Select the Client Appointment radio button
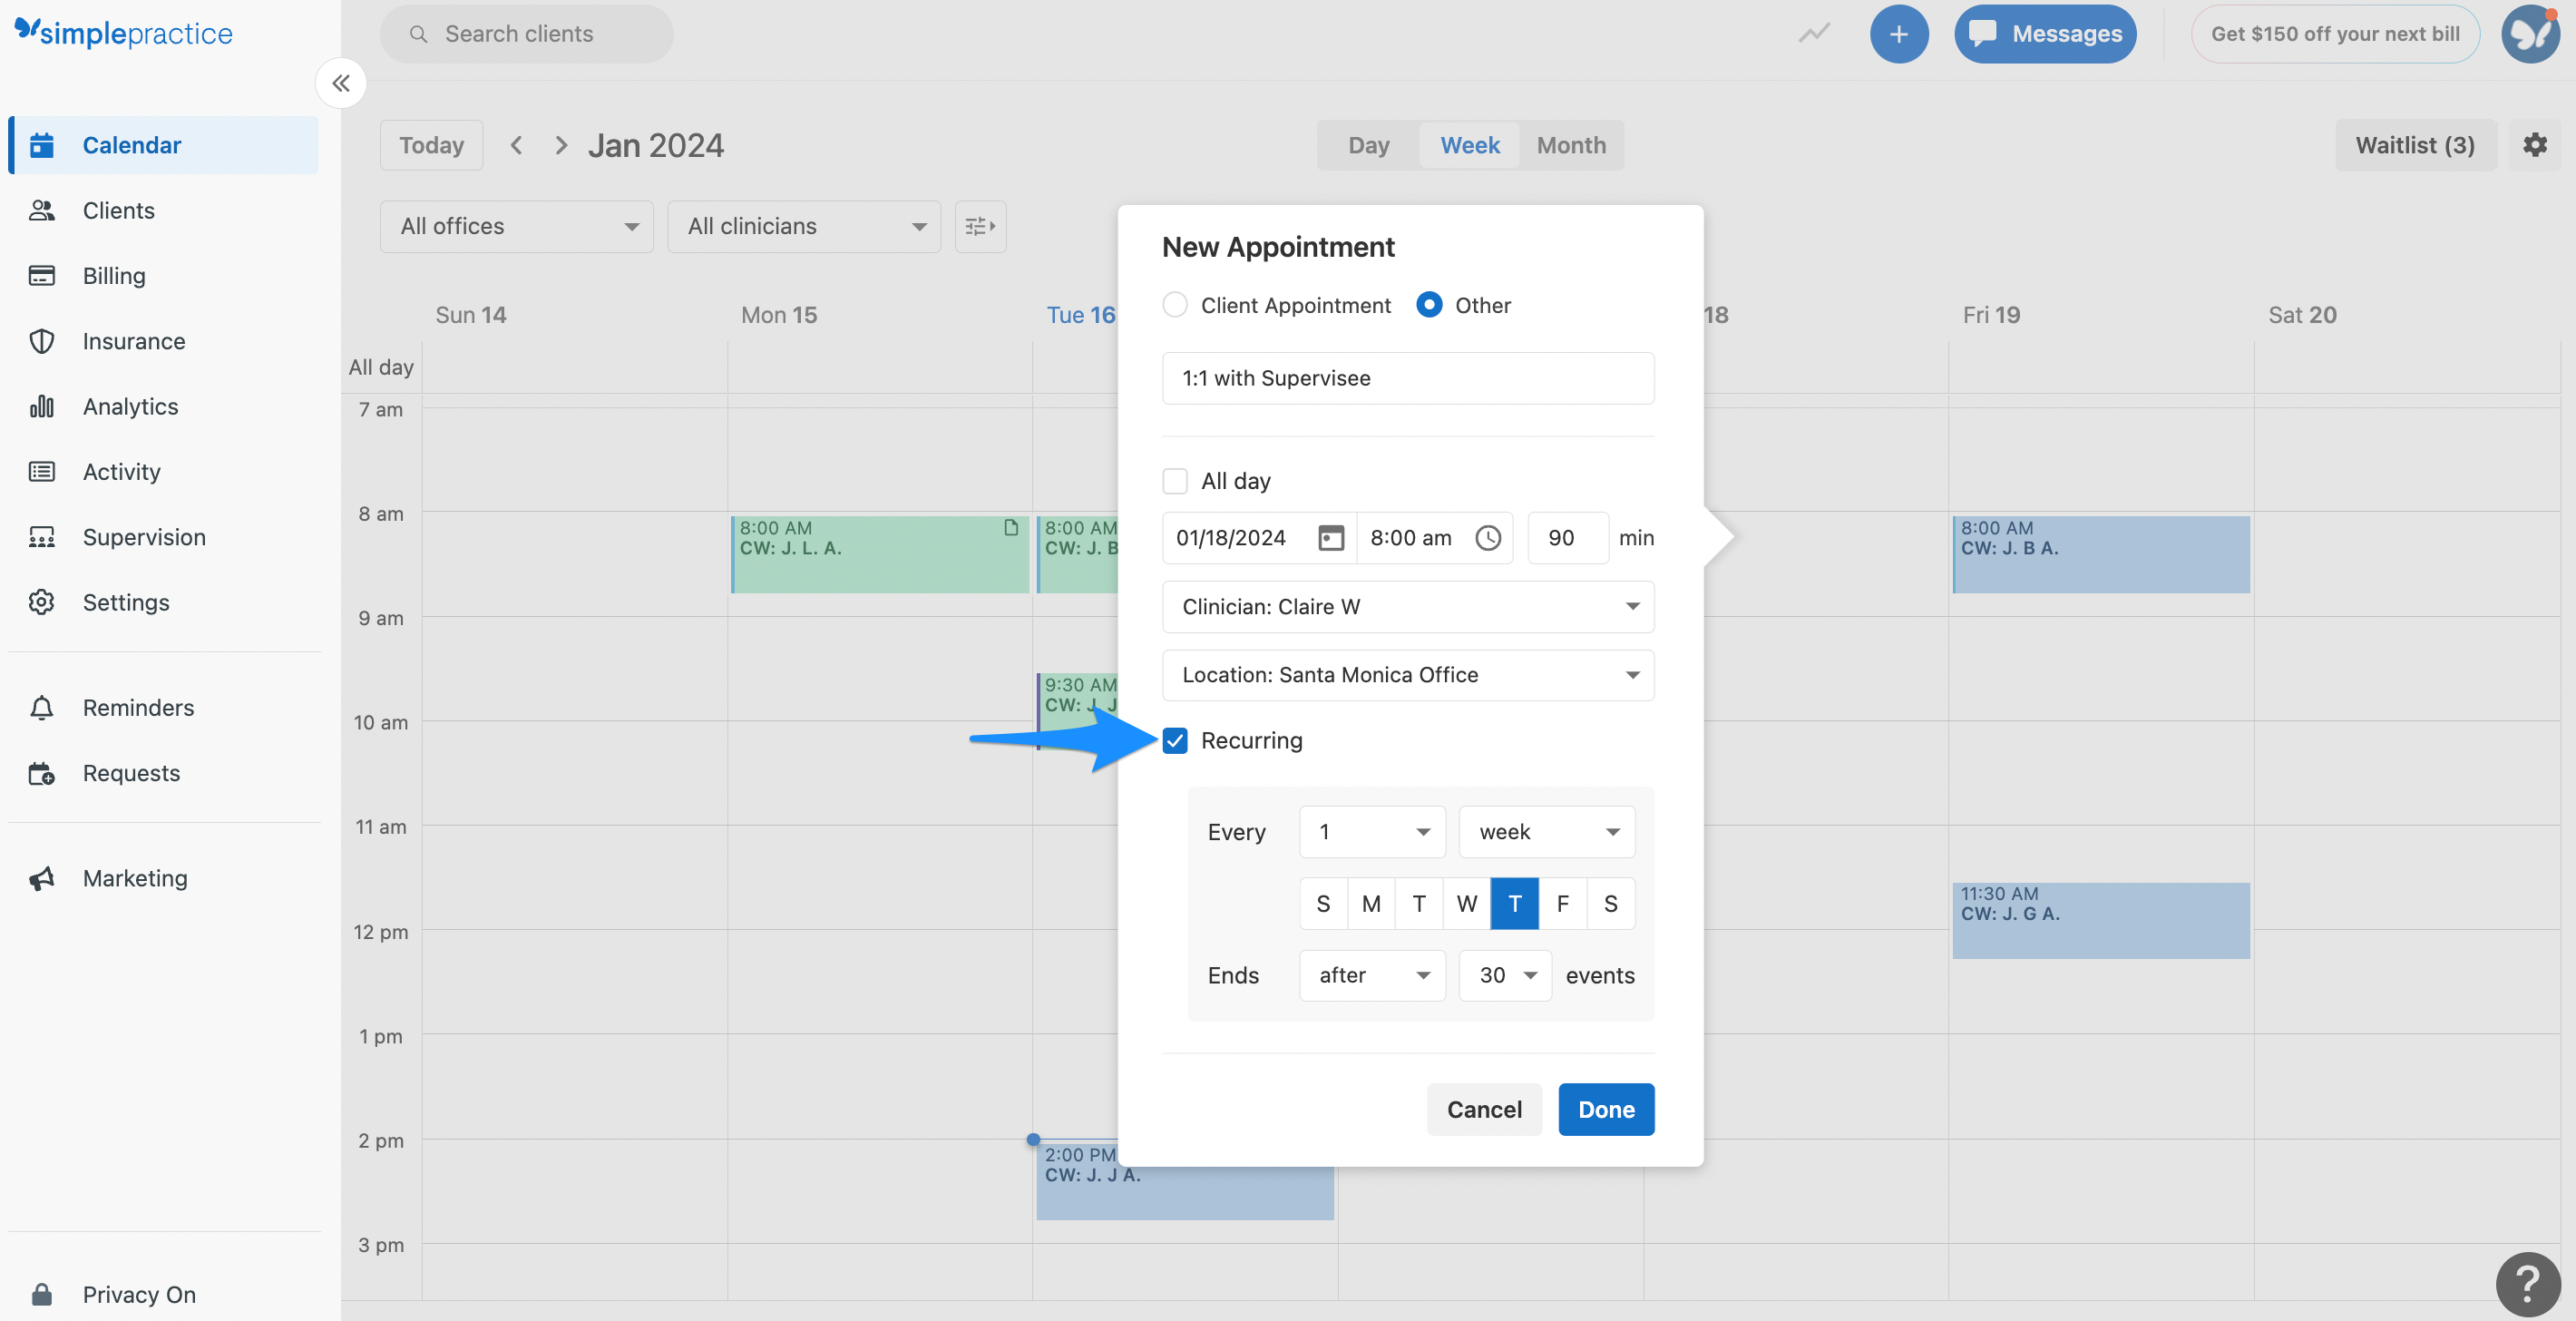Image resolution: width=2576 pixels, height=1321 pixels. 1174,305
